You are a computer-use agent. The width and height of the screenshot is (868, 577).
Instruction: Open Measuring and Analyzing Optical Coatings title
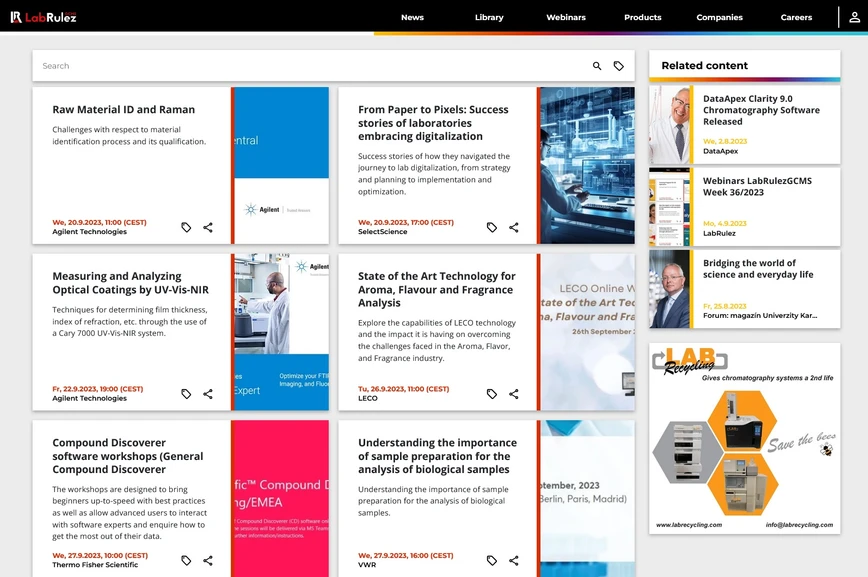tap(131, 283)
